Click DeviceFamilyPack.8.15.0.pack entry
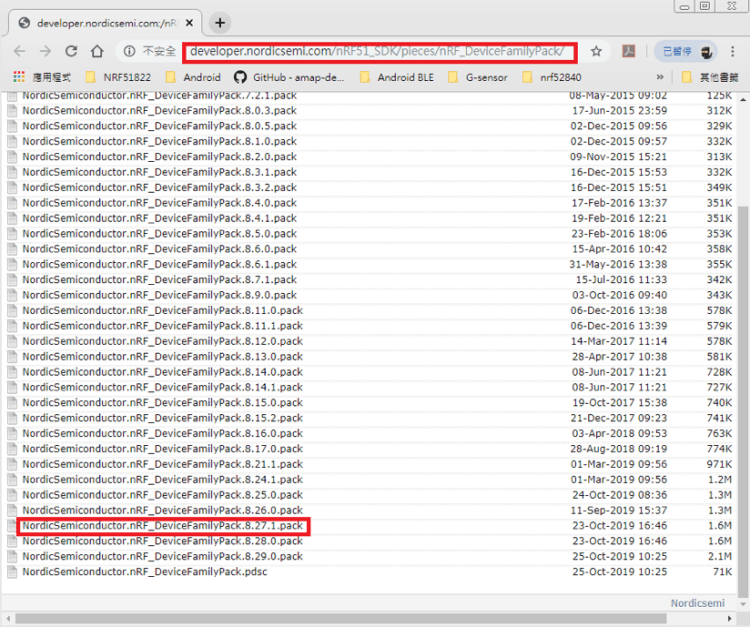 click(x=163, y=402)
